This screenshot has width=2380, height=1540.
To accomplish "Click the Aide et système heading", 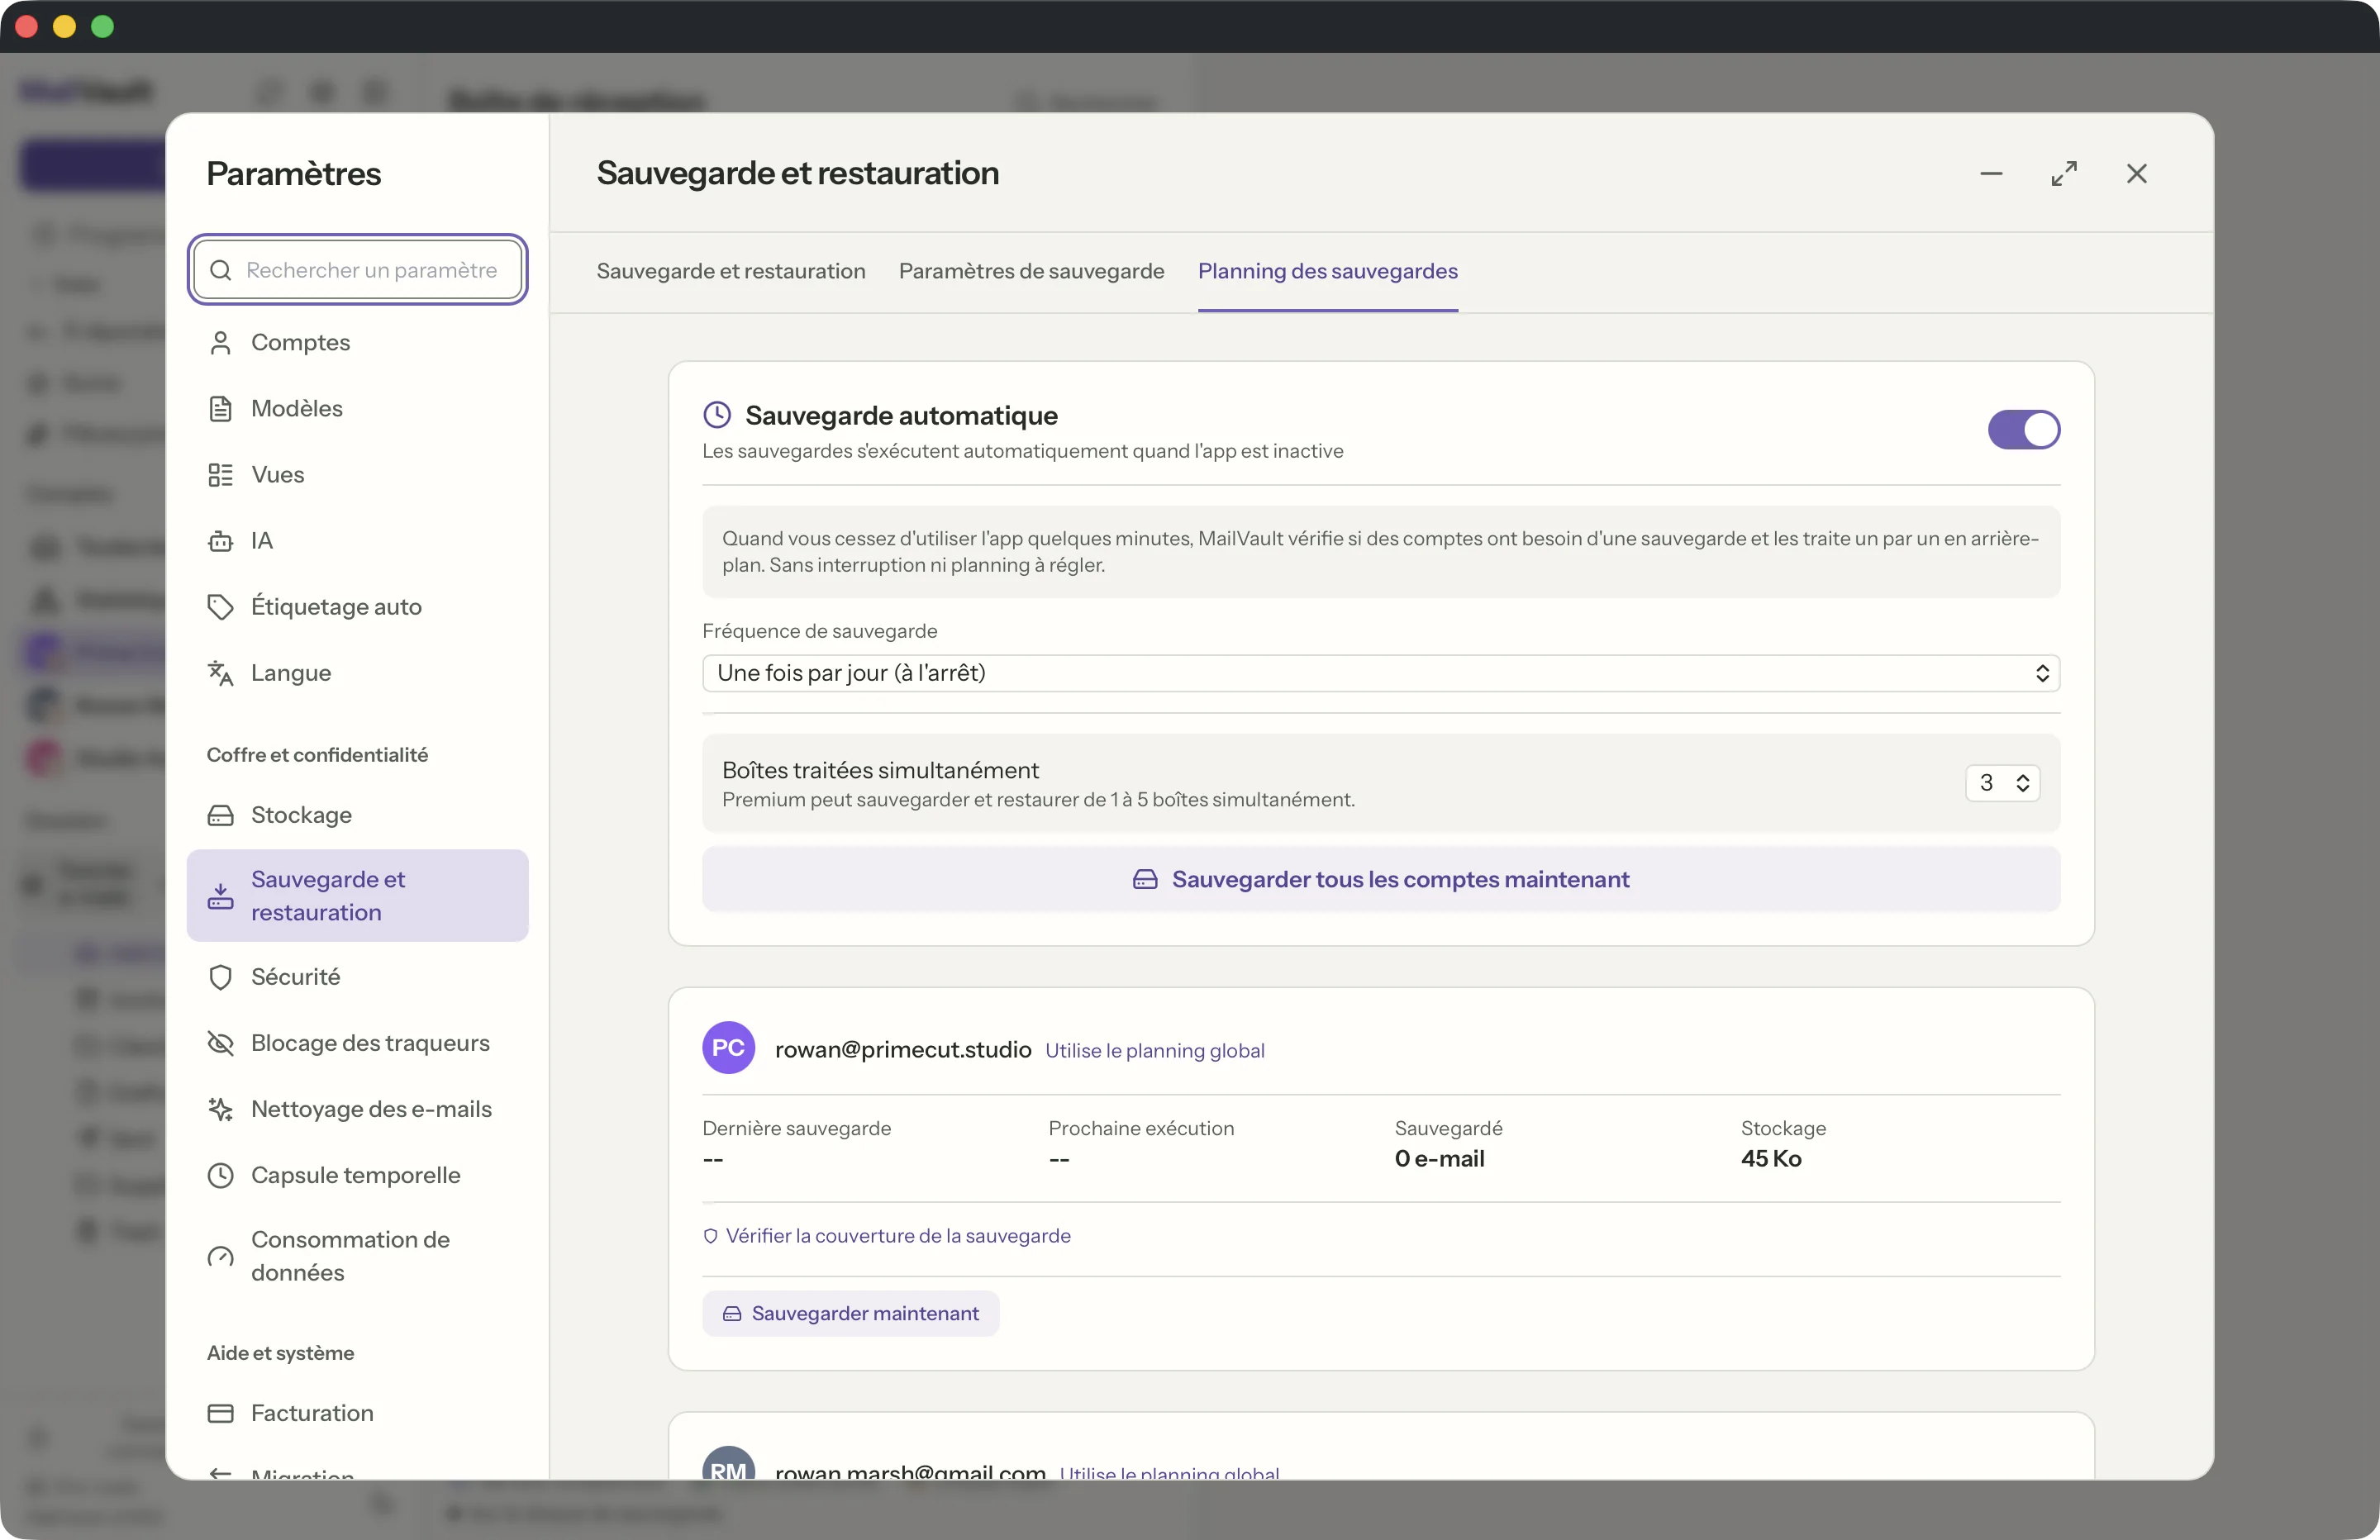I will click(x=280, y=1353).
